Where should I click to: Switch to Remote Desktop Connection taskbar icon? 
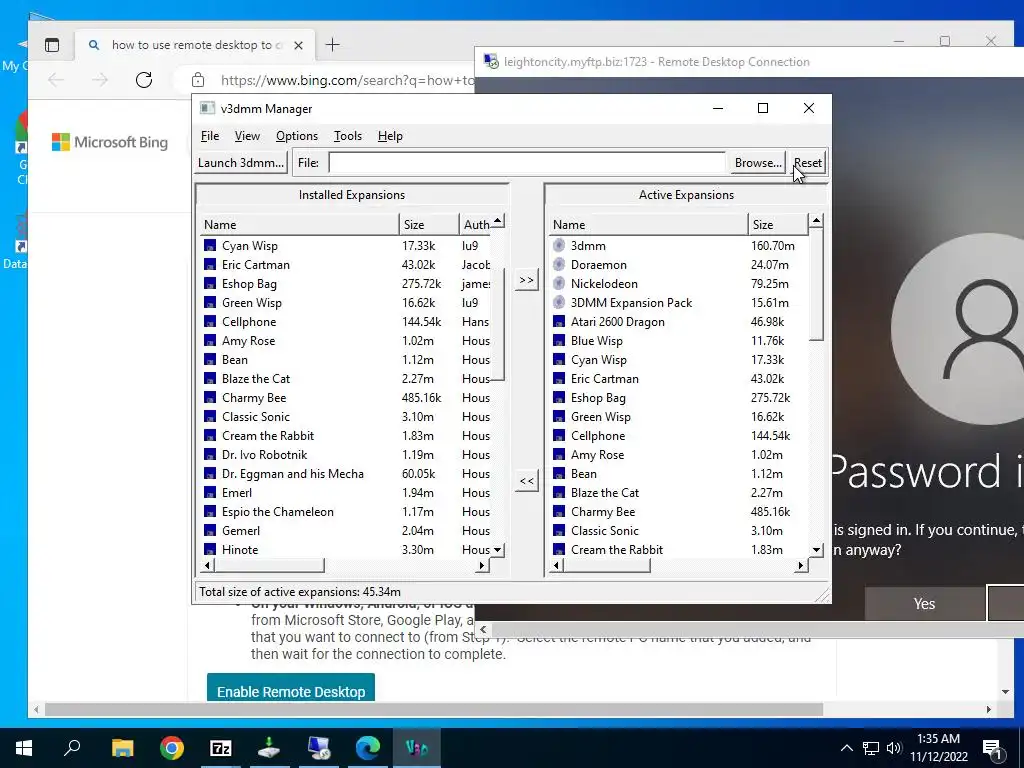point(319,748)
